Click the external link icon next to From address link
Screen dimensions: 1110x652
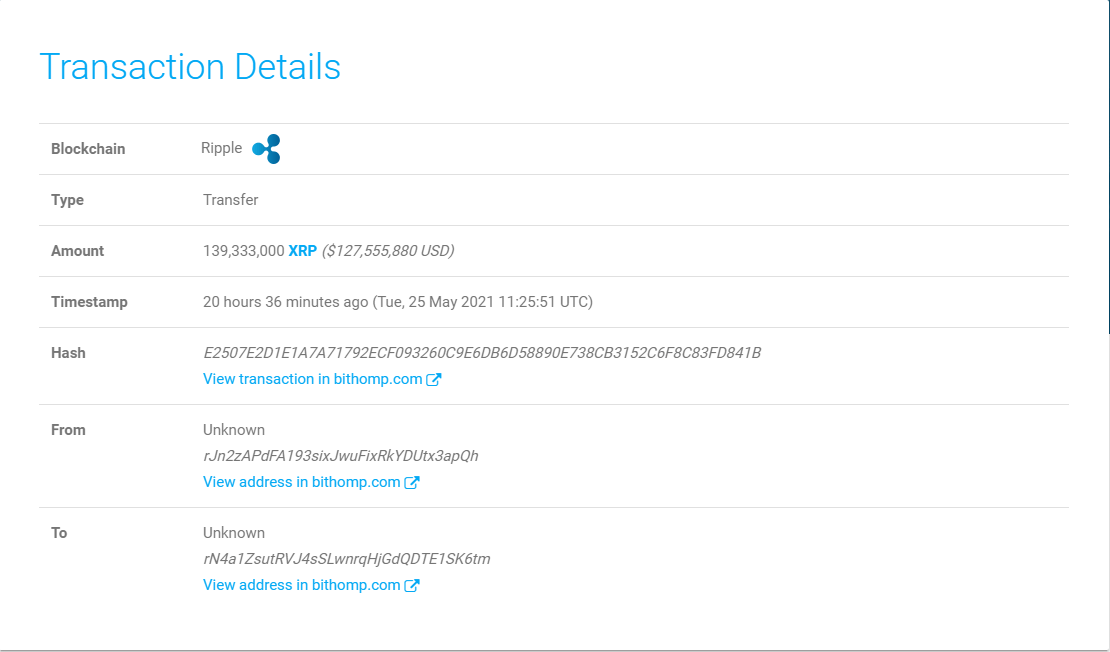pyautogui.click(x=413, y=481)
